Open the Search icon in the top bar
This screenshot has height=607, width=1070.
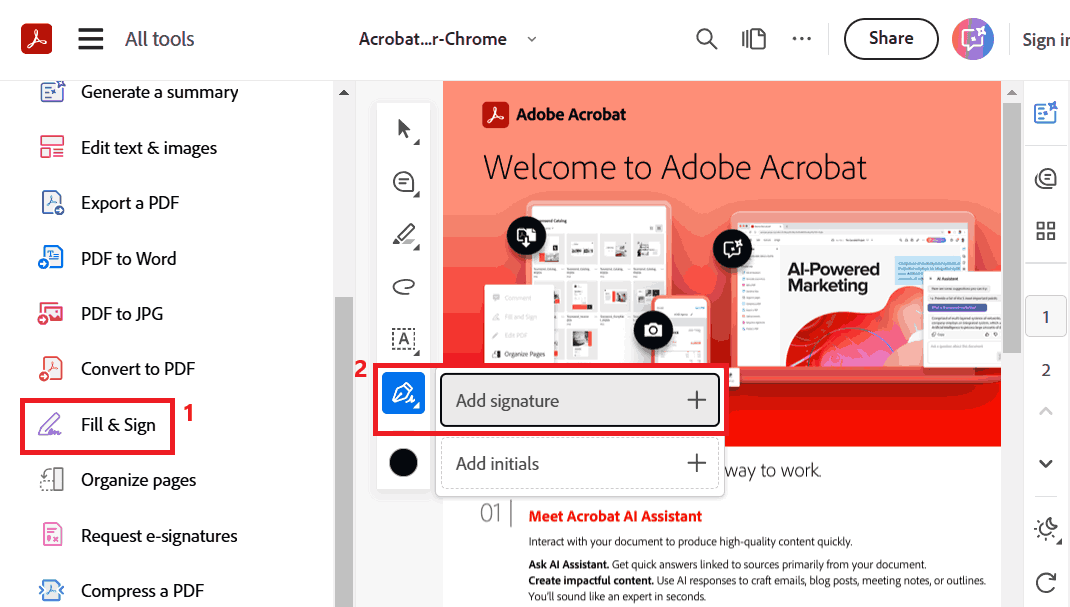point(706,38)
